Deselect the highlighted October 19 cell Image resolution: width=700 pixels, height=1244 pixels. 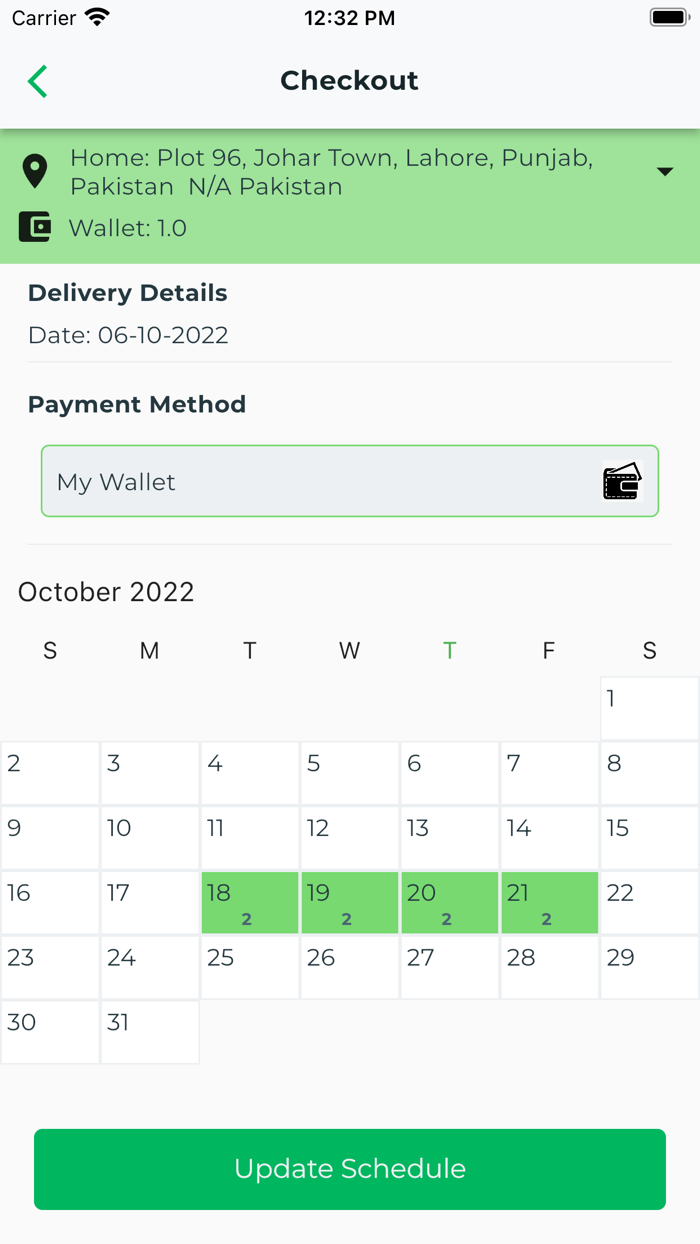coord(349,903)
